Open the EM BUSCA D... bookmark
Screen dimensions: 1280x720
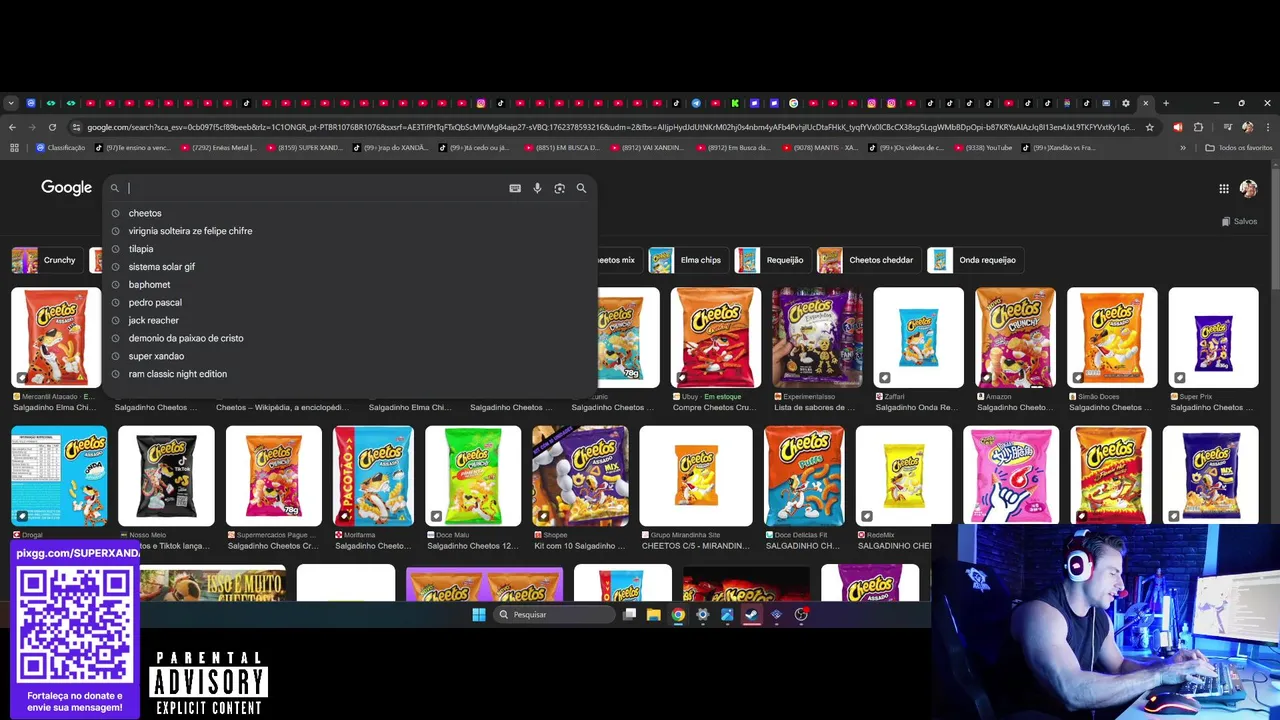tap(562, 147)
